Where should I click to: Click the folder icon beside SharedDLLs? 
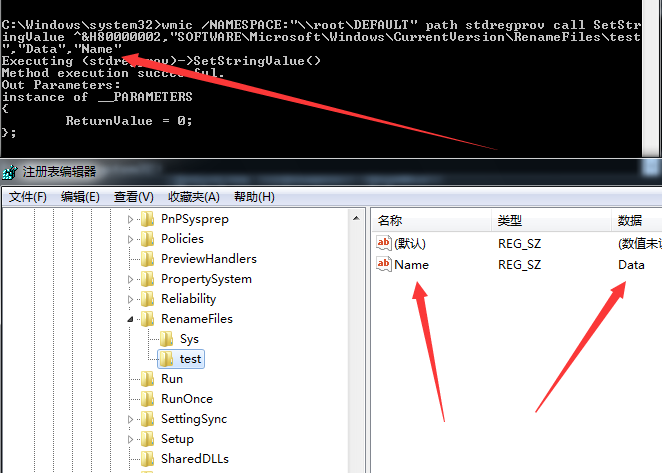[148, 459]
